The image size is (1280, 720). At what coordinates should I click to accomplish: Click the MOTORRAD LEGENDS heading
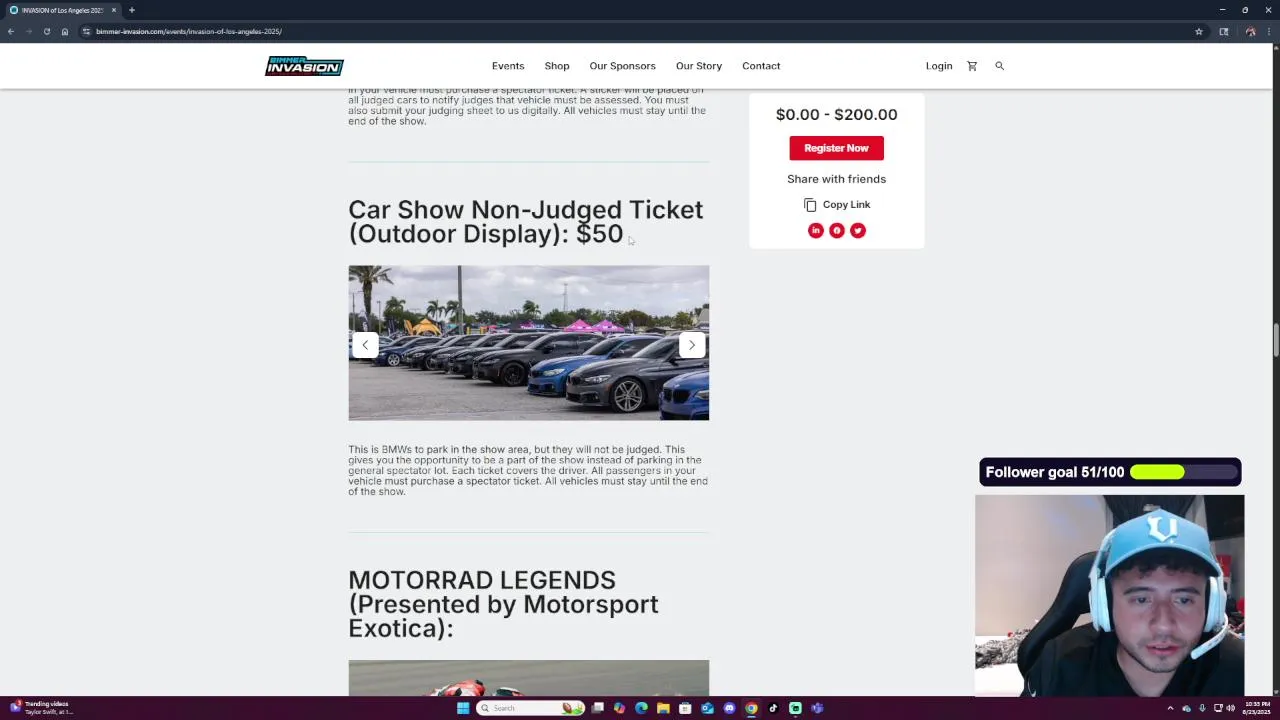click(x=503, y=604)
